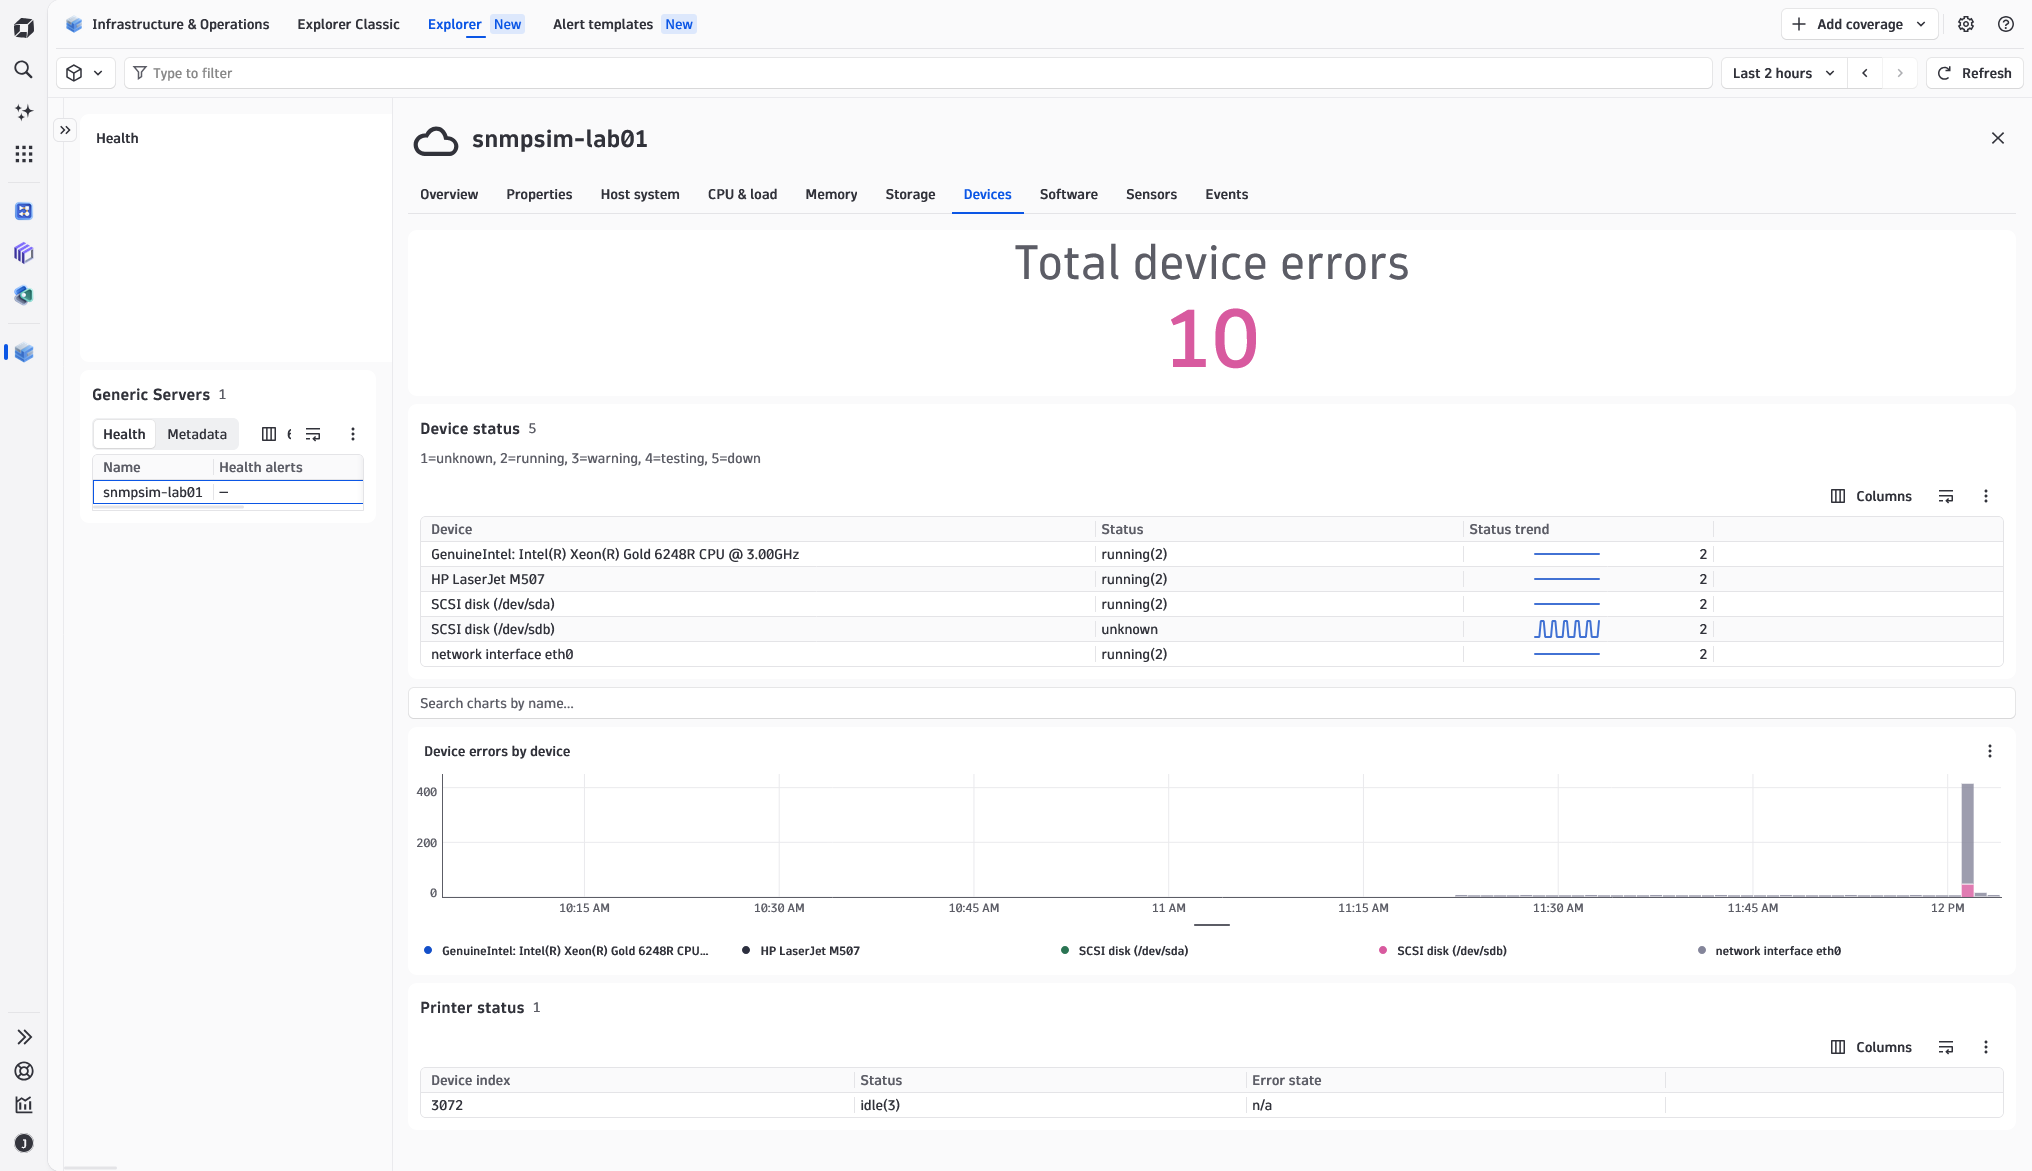Toggle SCSI disk (/dev/sdb) legend entry
2032x1171 pixels.
pos(1442,951)
